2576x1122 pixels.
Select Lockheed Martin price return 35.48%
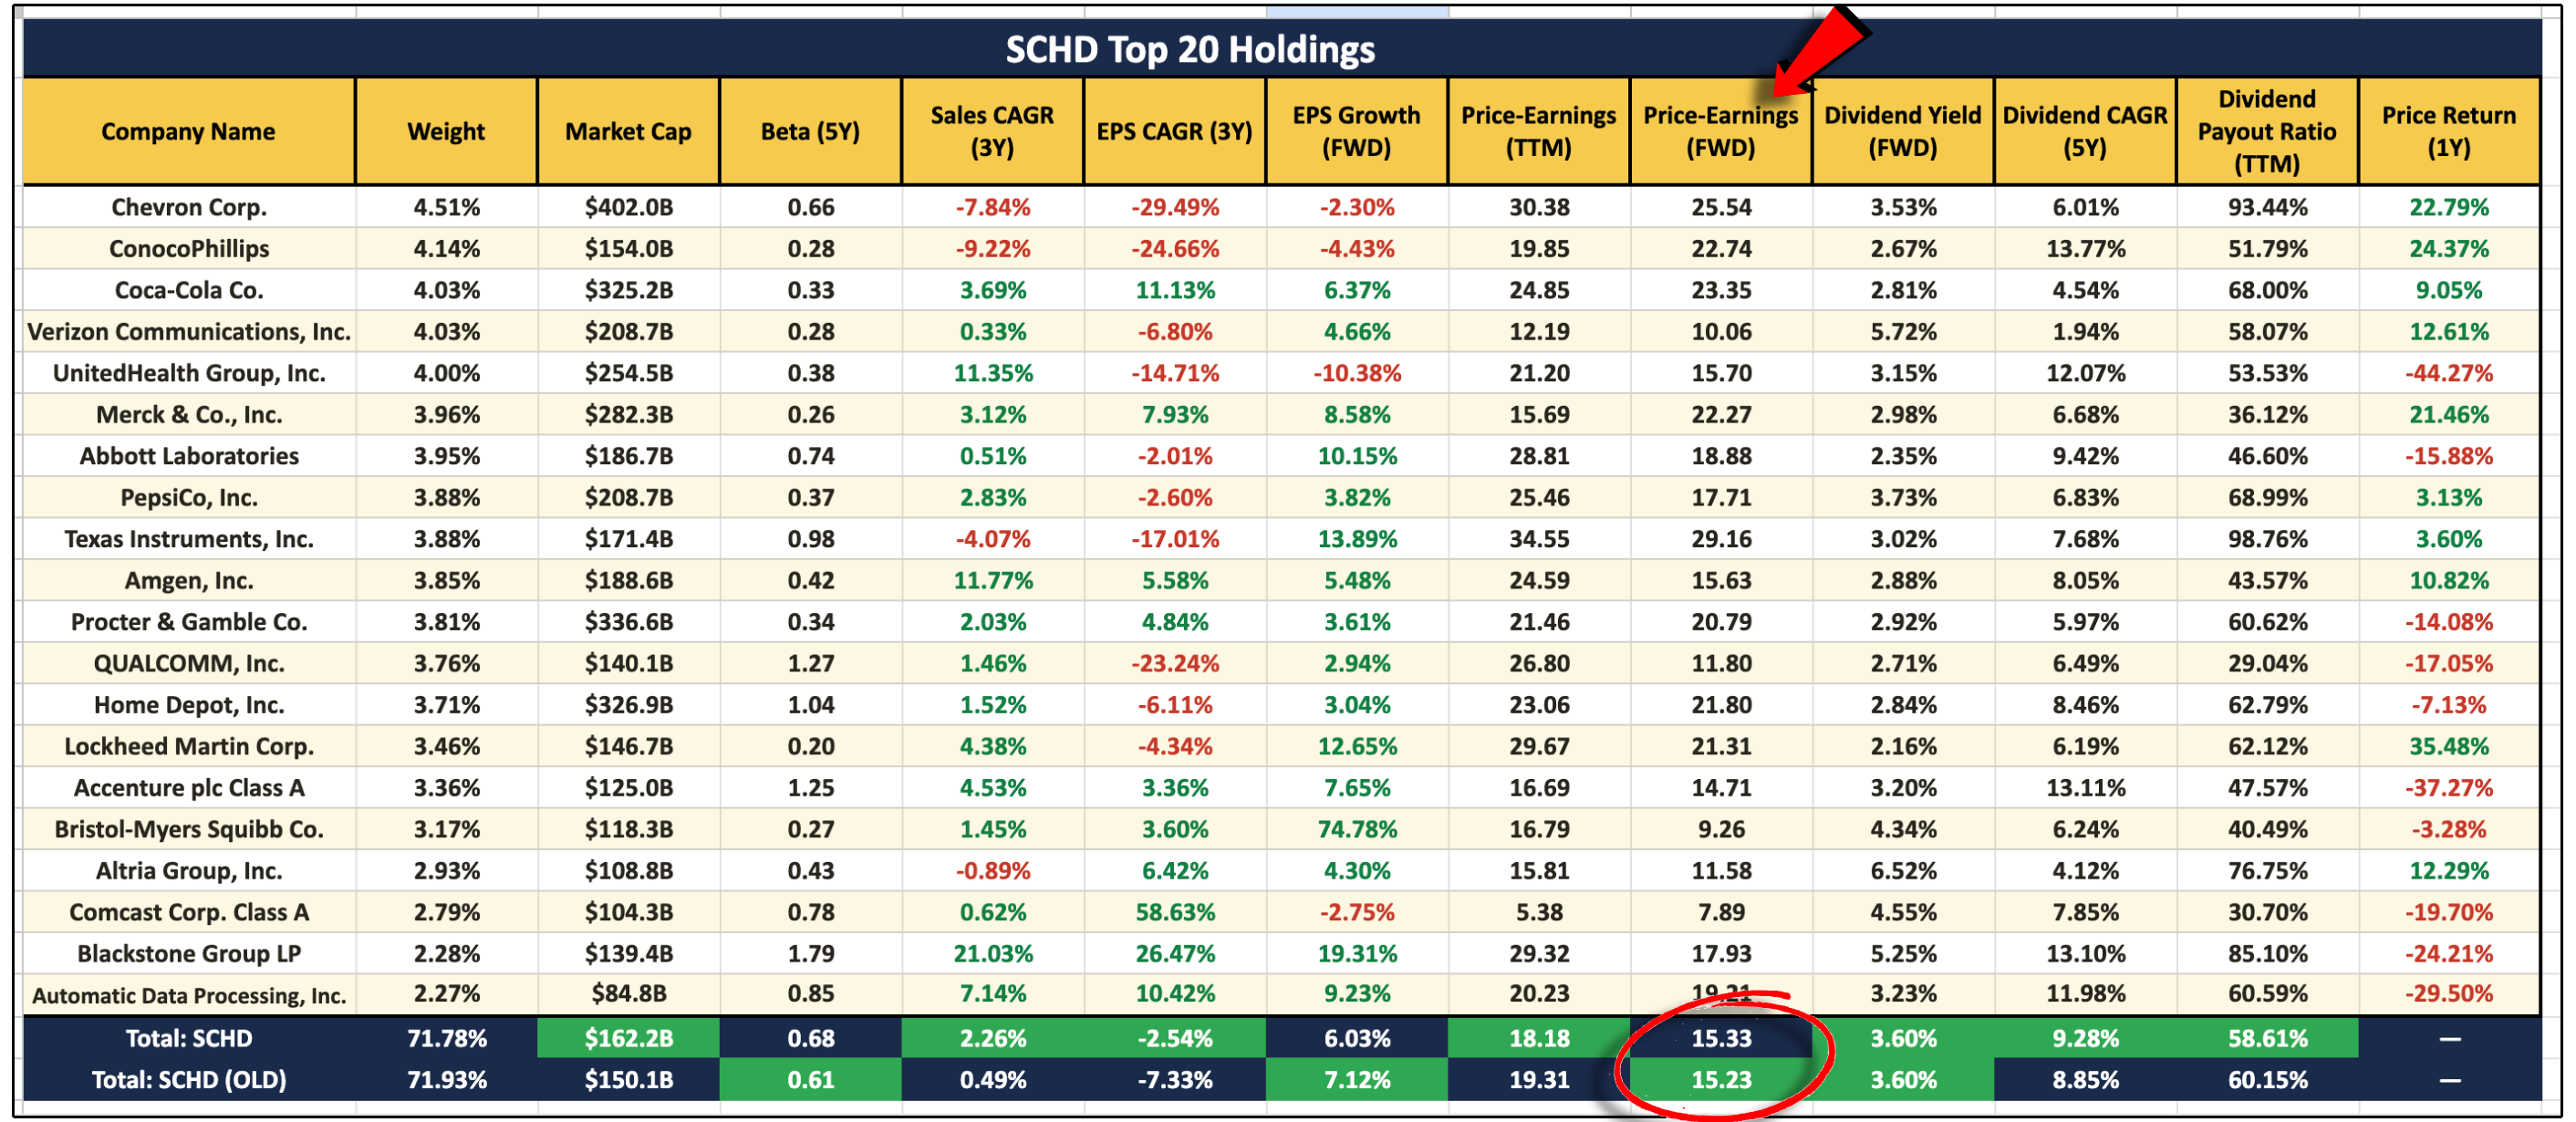(2448, 746)
